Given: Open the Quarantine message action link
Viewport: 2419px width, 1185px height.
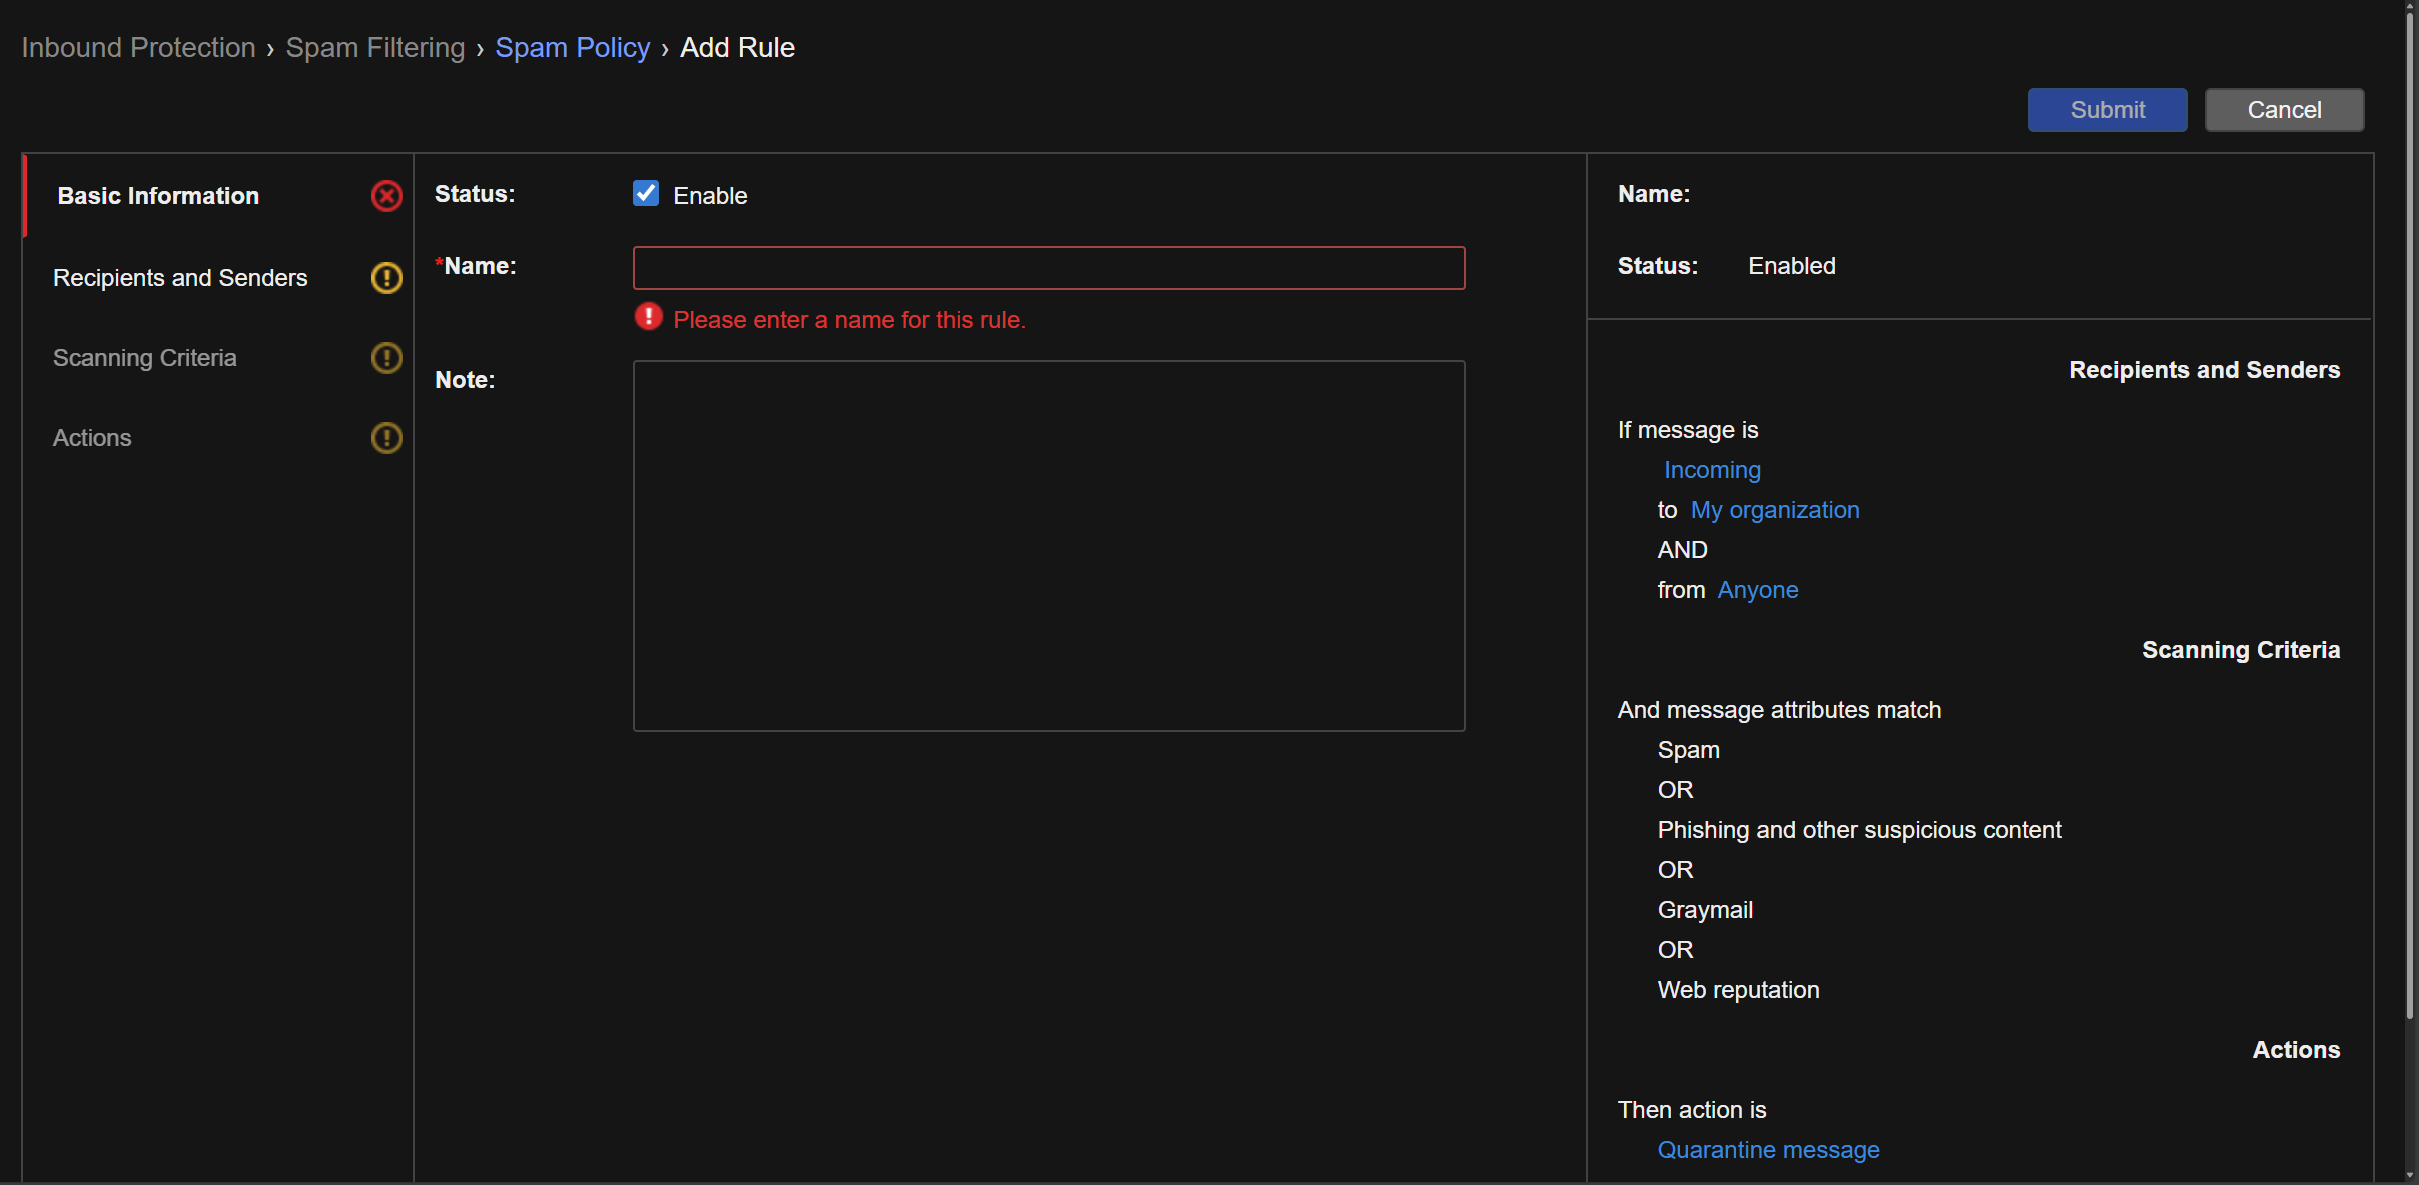Looking at the screenshot, I should 1768,1150.
